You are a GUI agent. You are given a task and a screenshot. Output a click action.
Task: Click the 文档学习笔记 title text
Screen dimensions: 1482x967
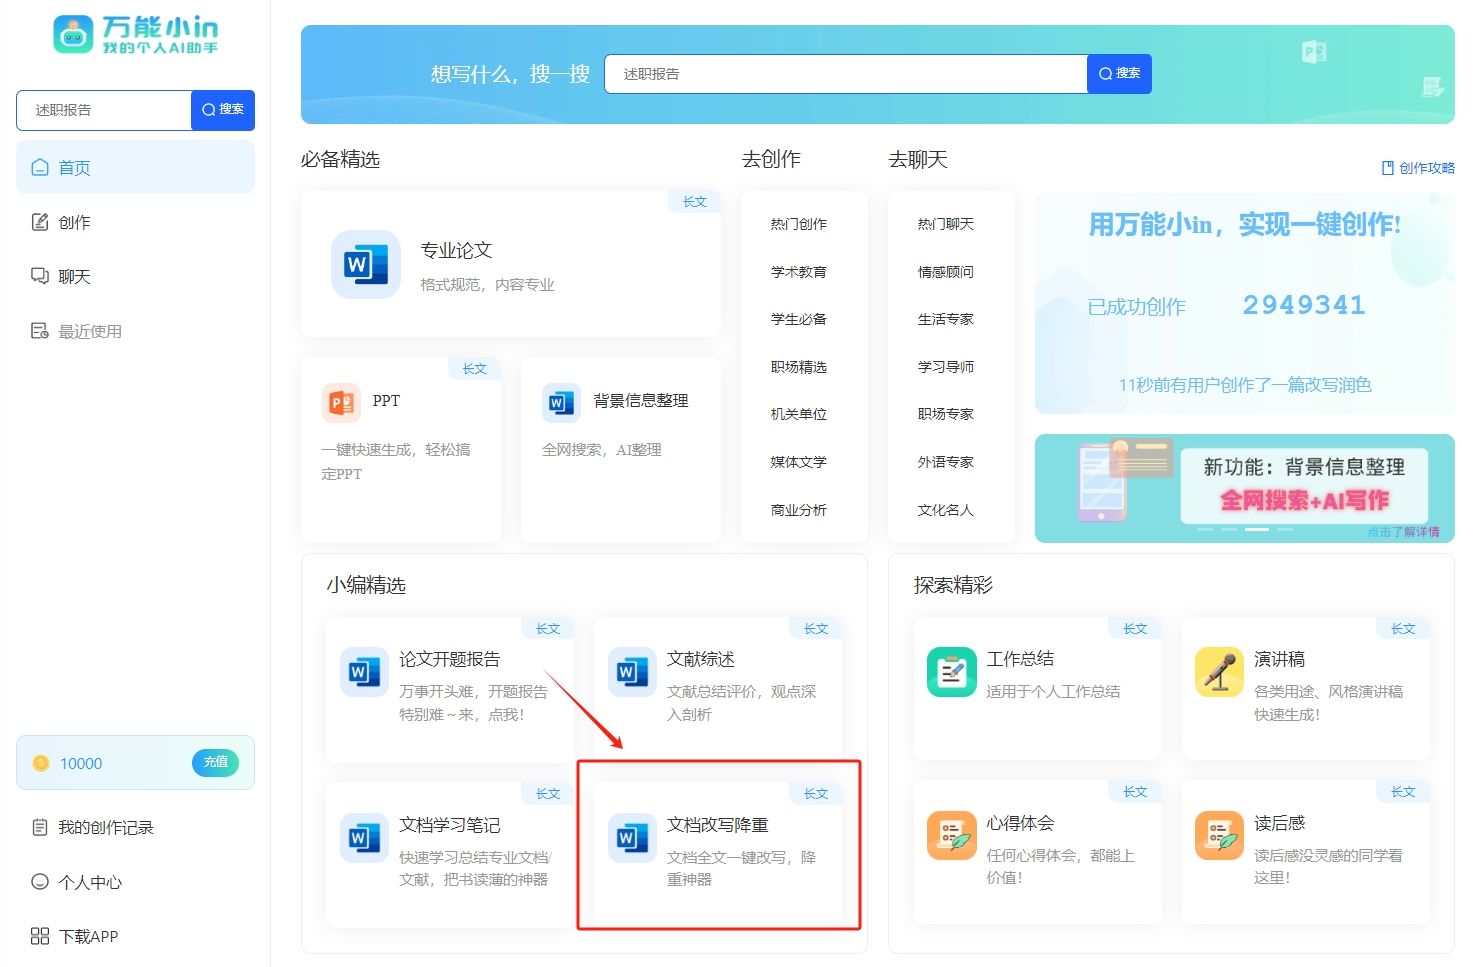click(450, 825)
